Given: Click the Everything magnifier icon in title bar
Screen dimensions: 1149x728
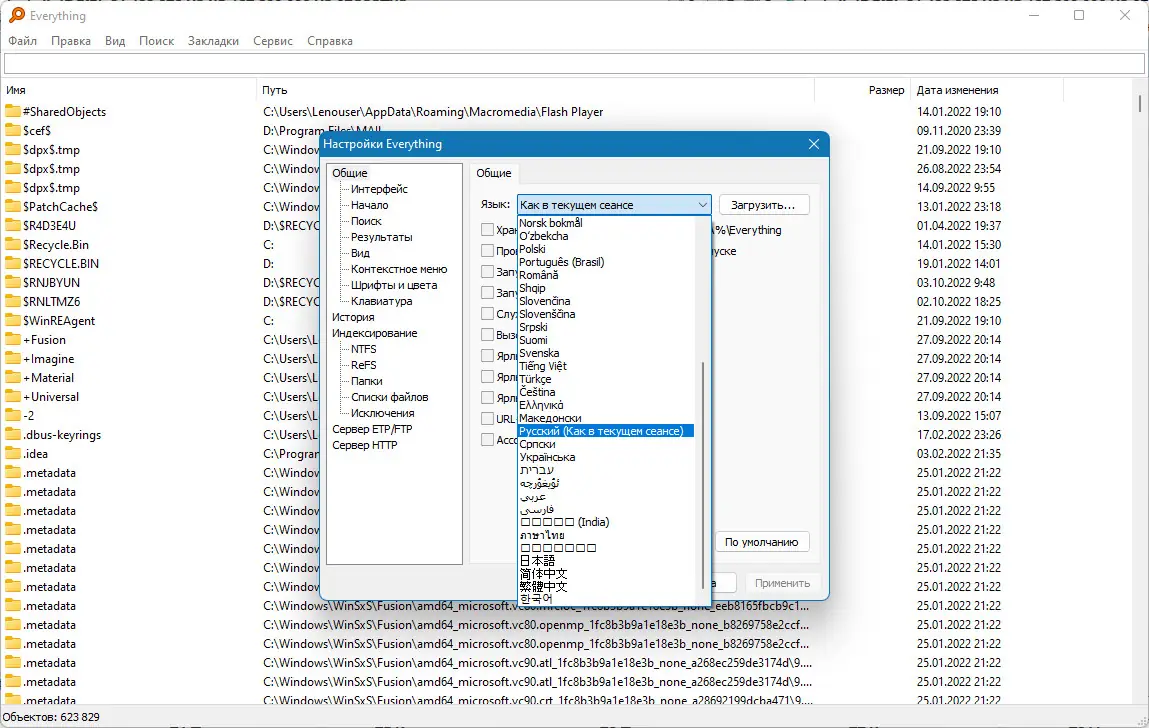Looking at the screenshot, I should point(17,15).
